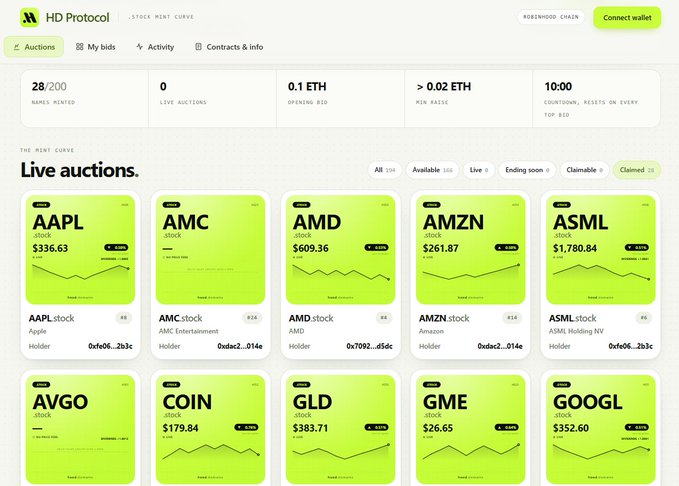The image size is (679, 486).
Task: Click the 10:00 countdown stat
Action: pyautogui.click(x=596, y=99)
